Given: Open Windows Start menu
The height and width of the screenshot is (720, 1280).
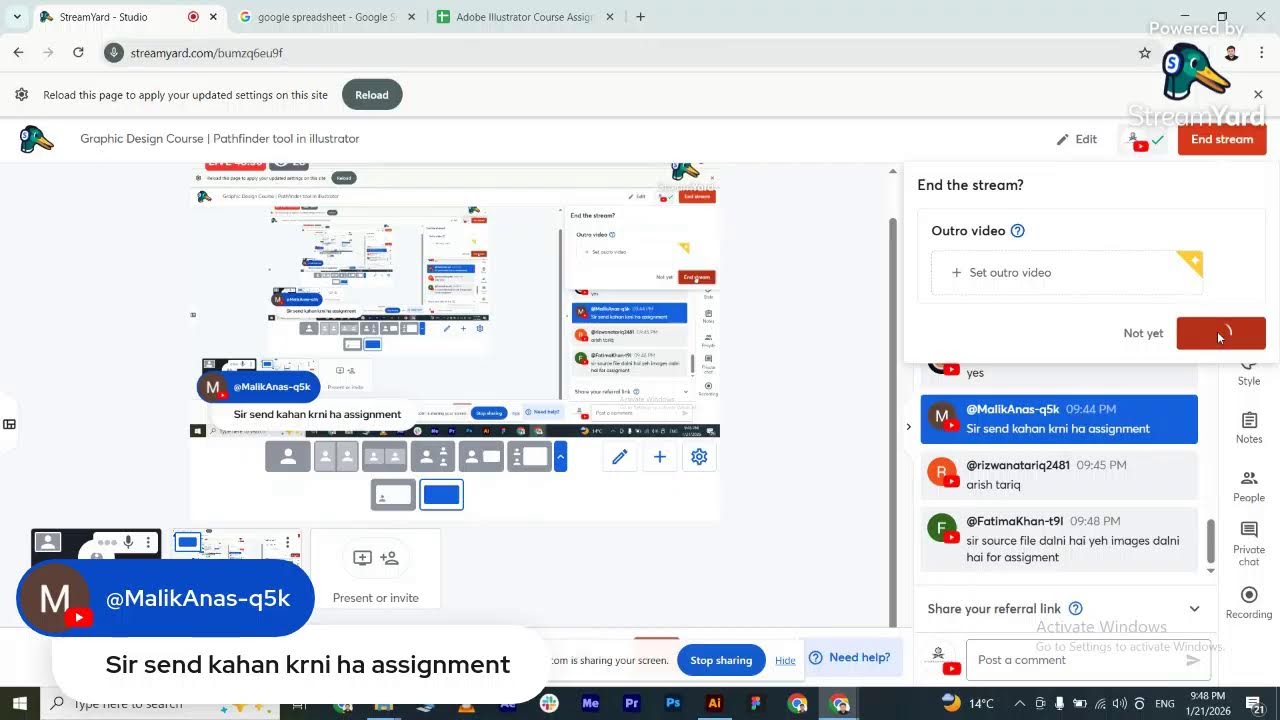Looking at the screenshot, I should 20,703.
